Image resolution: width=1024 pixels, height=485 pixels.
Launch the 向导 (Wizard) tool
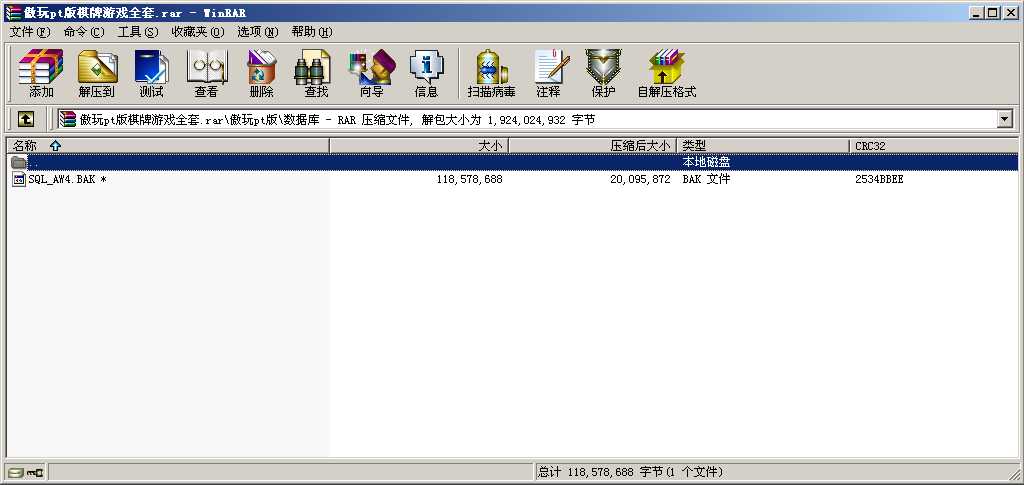point(372,73)
